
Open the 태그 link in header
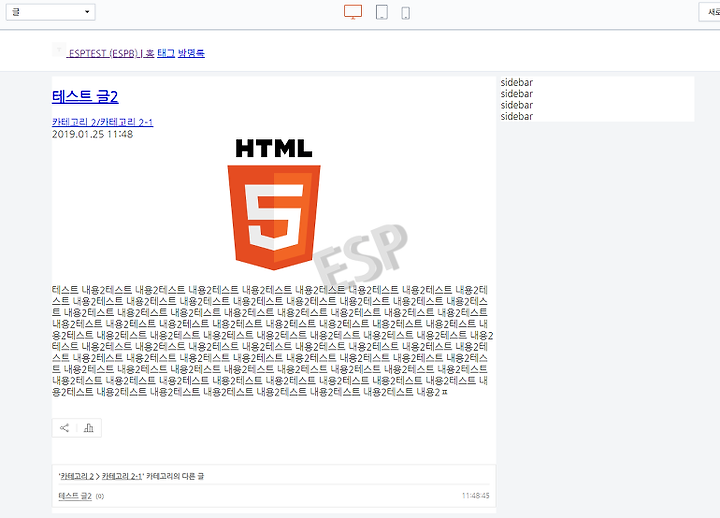coord(166,53)
